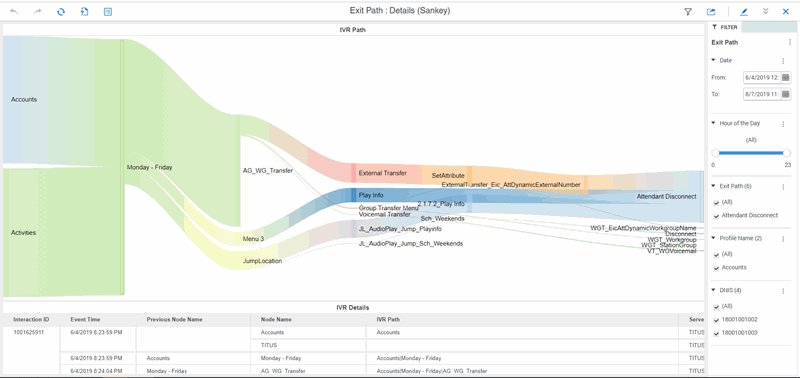Collapse the Hour of the Day section

[714, 123]
